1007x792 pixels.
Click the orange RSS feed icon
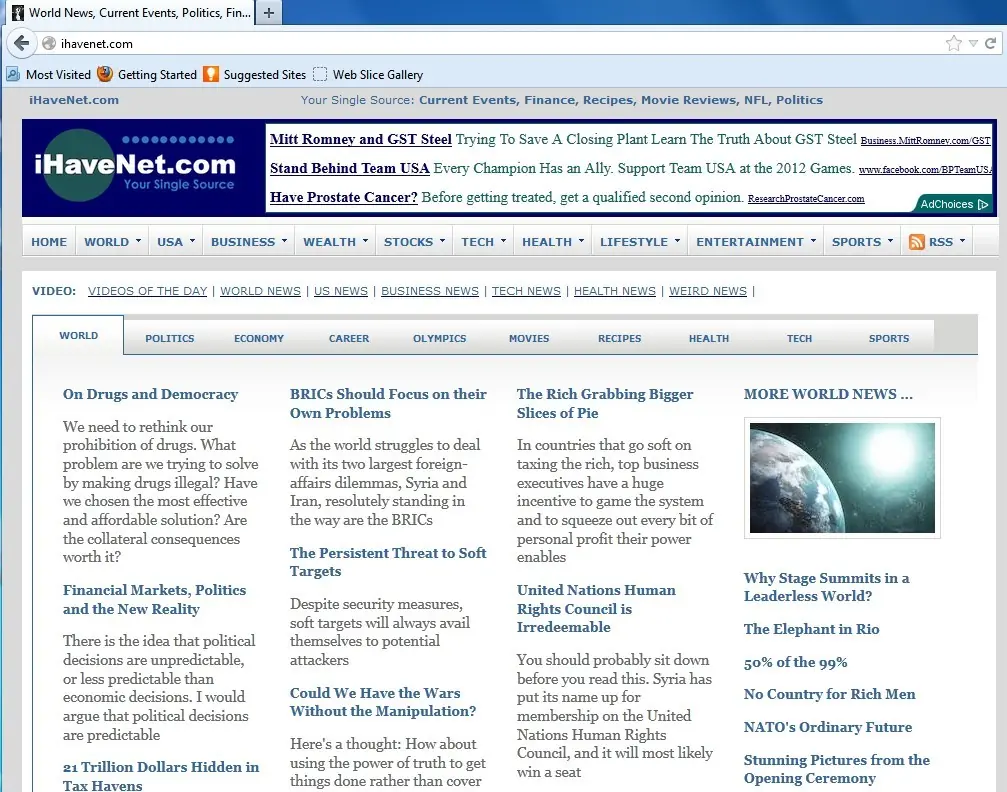click(x=916, y=242)
